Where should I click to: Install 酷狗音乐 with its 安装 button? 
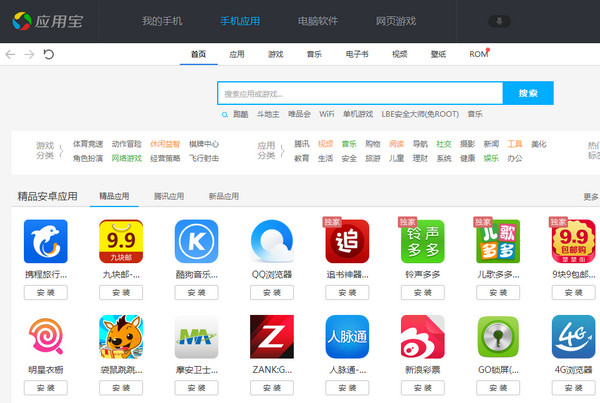tap(196, 292)
